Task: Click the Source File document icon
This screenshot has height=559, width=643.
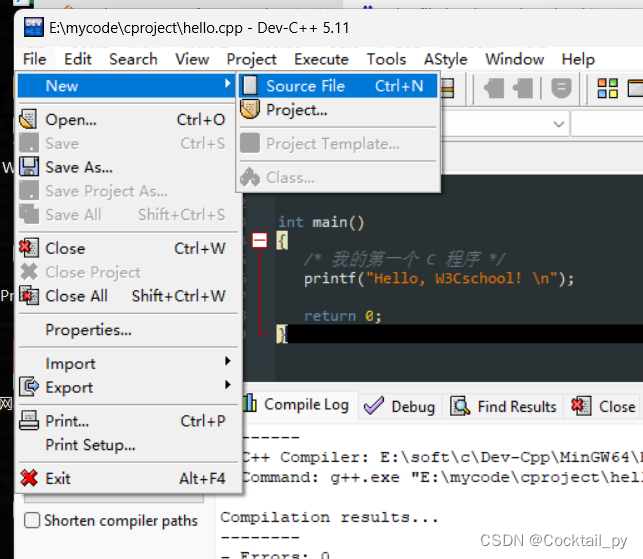Action: click(x=250, y=86)
